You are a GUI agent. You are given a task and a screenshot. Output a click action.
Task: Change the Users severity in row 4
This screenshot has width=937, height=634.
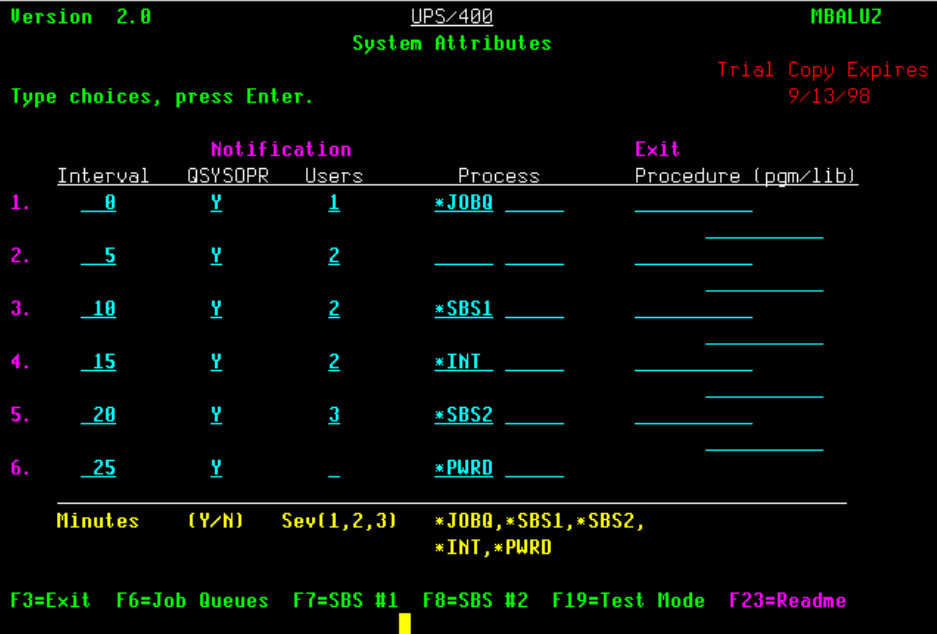(334, 362)
